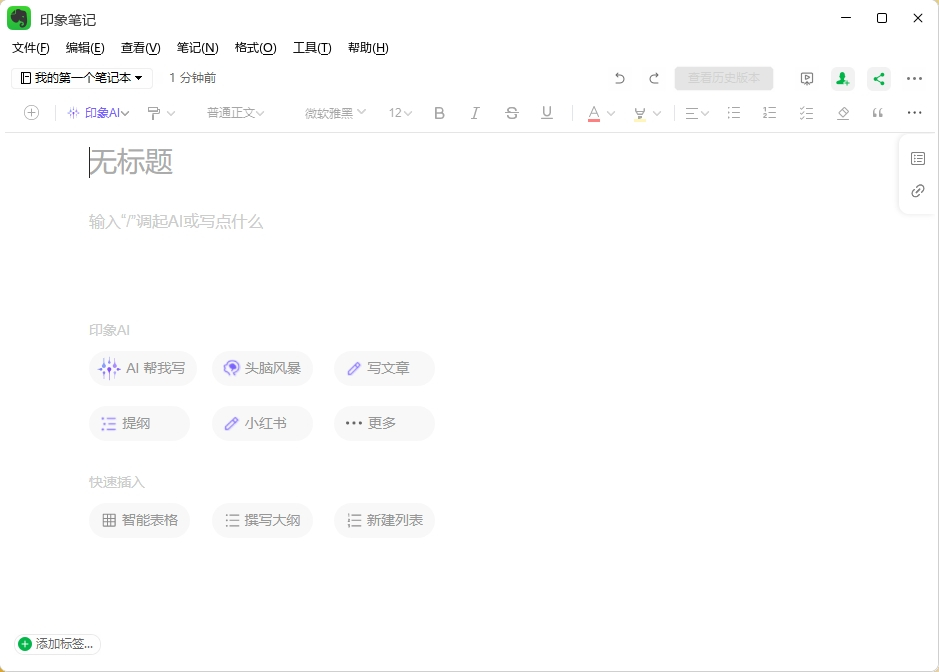
Task: Click 添加标签 to add a tag
Action: point(57,644)
